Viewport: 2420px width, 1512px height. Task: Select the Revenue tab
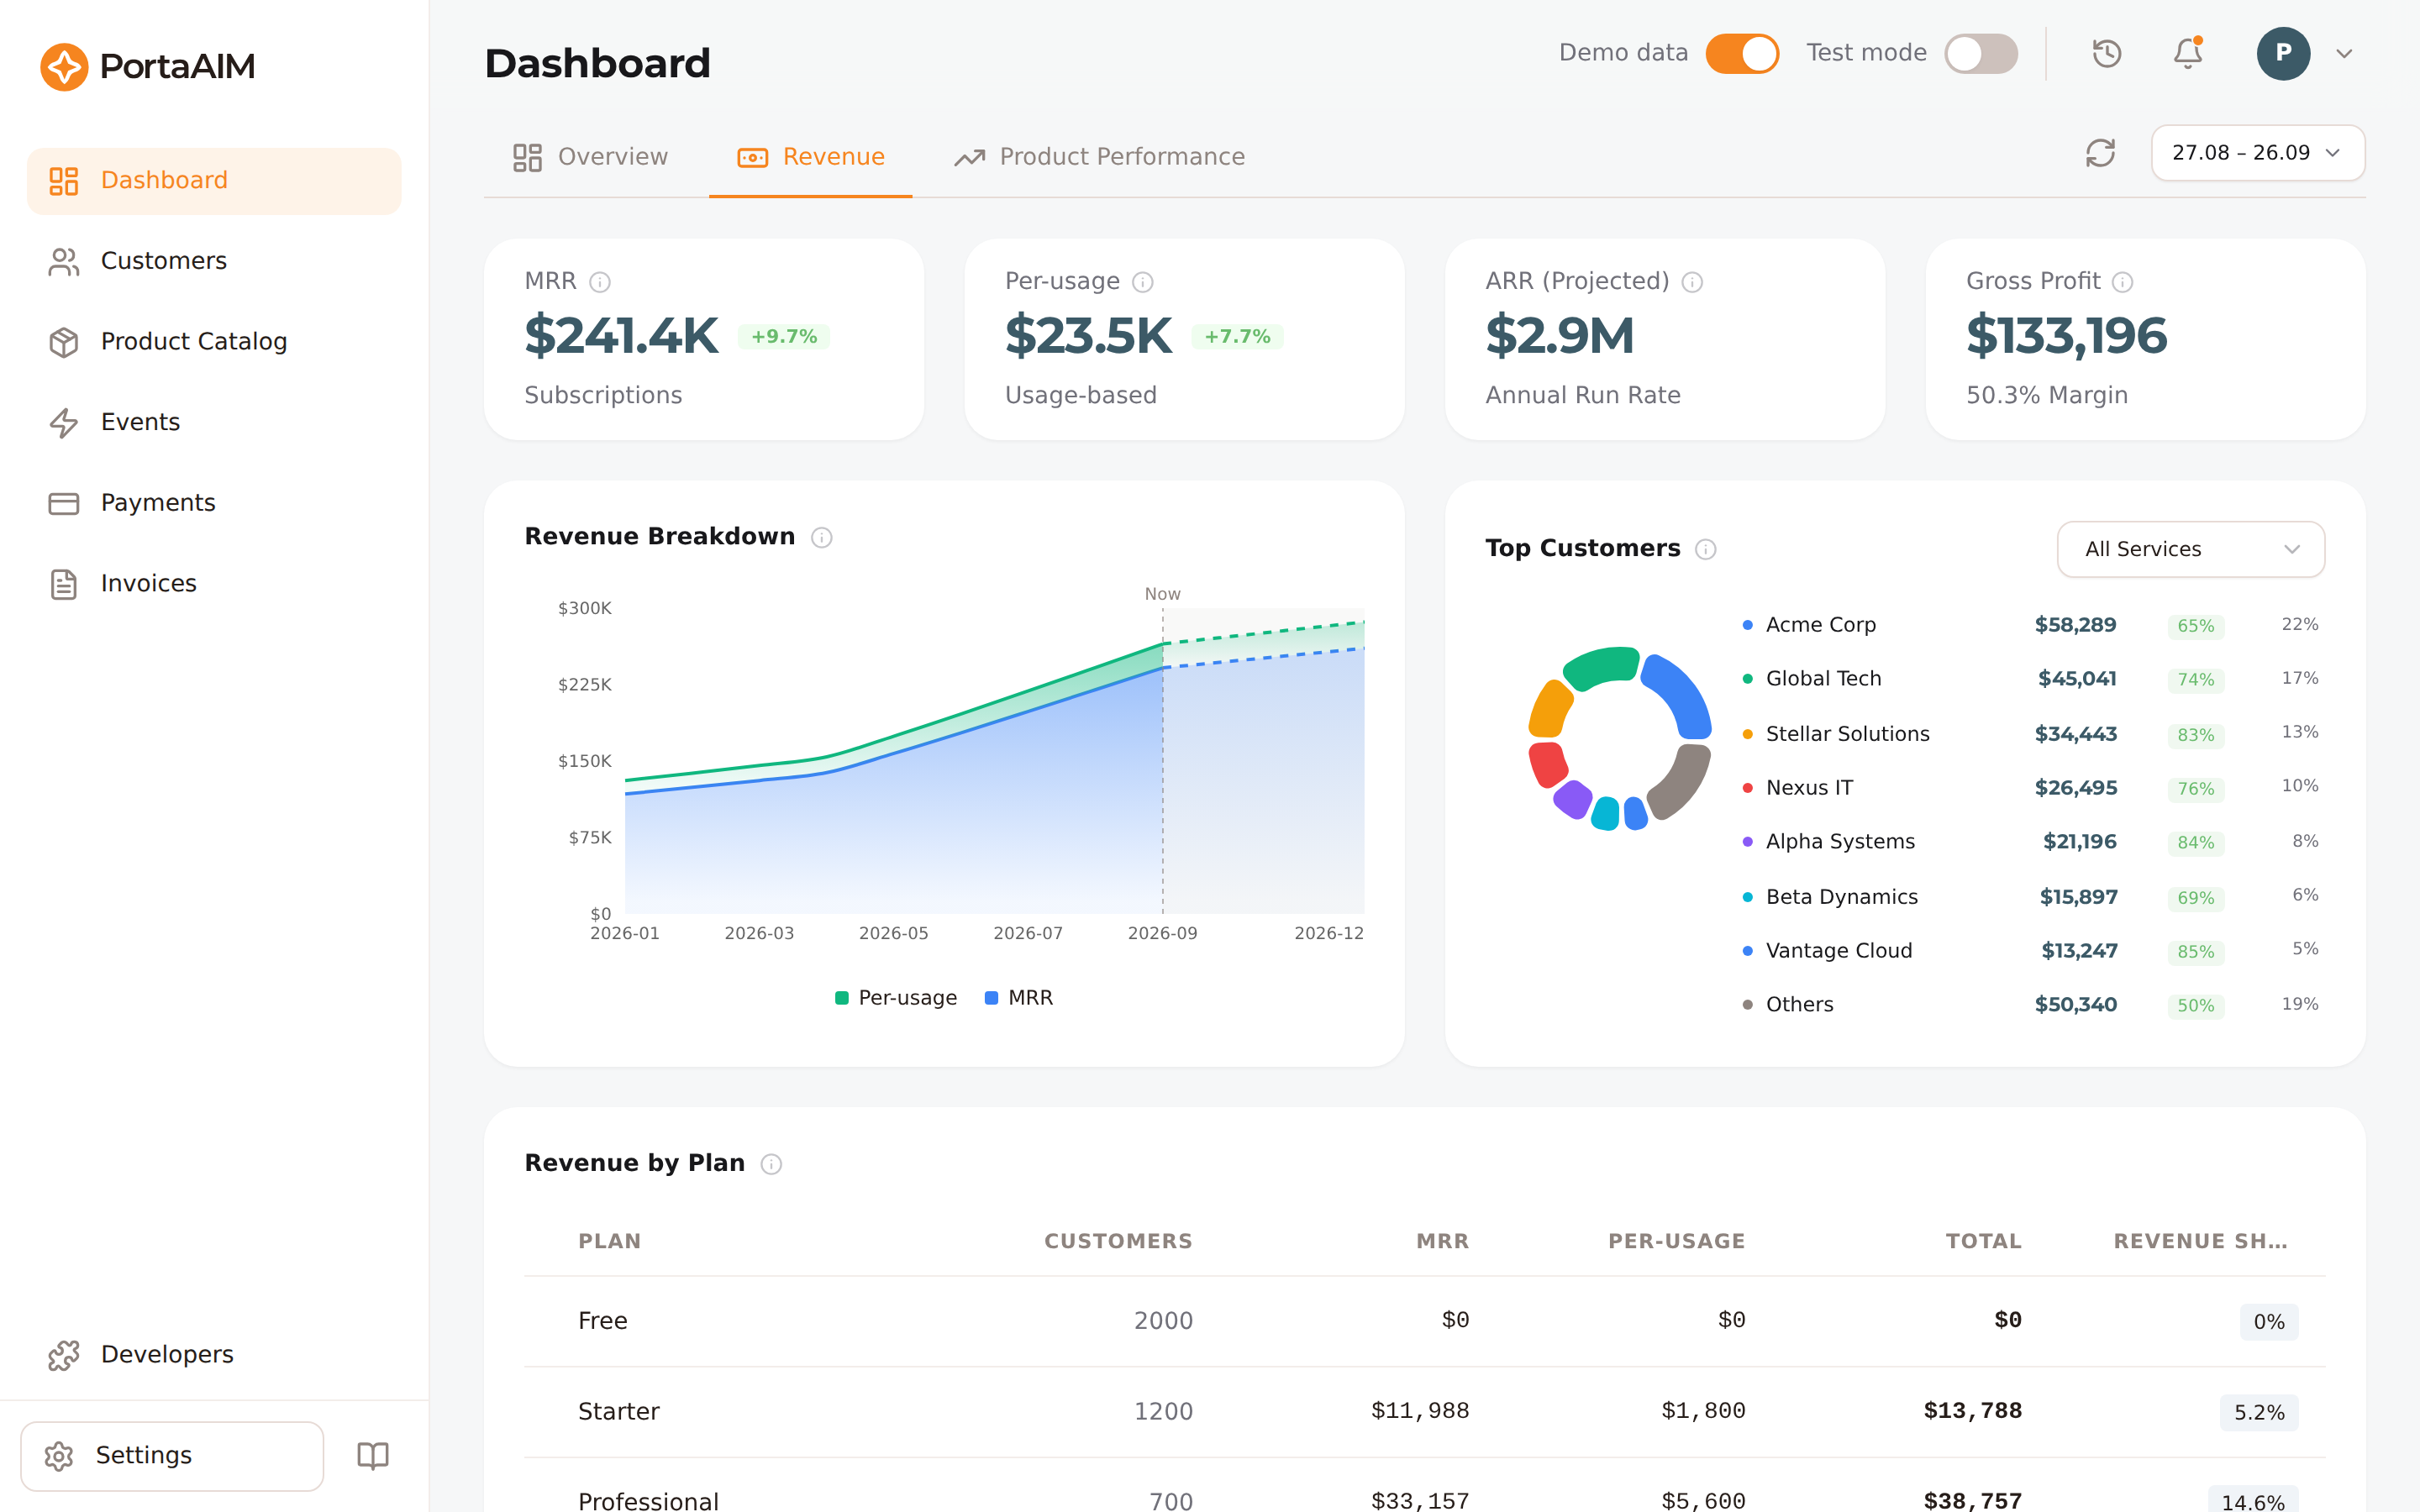[811, 157]
